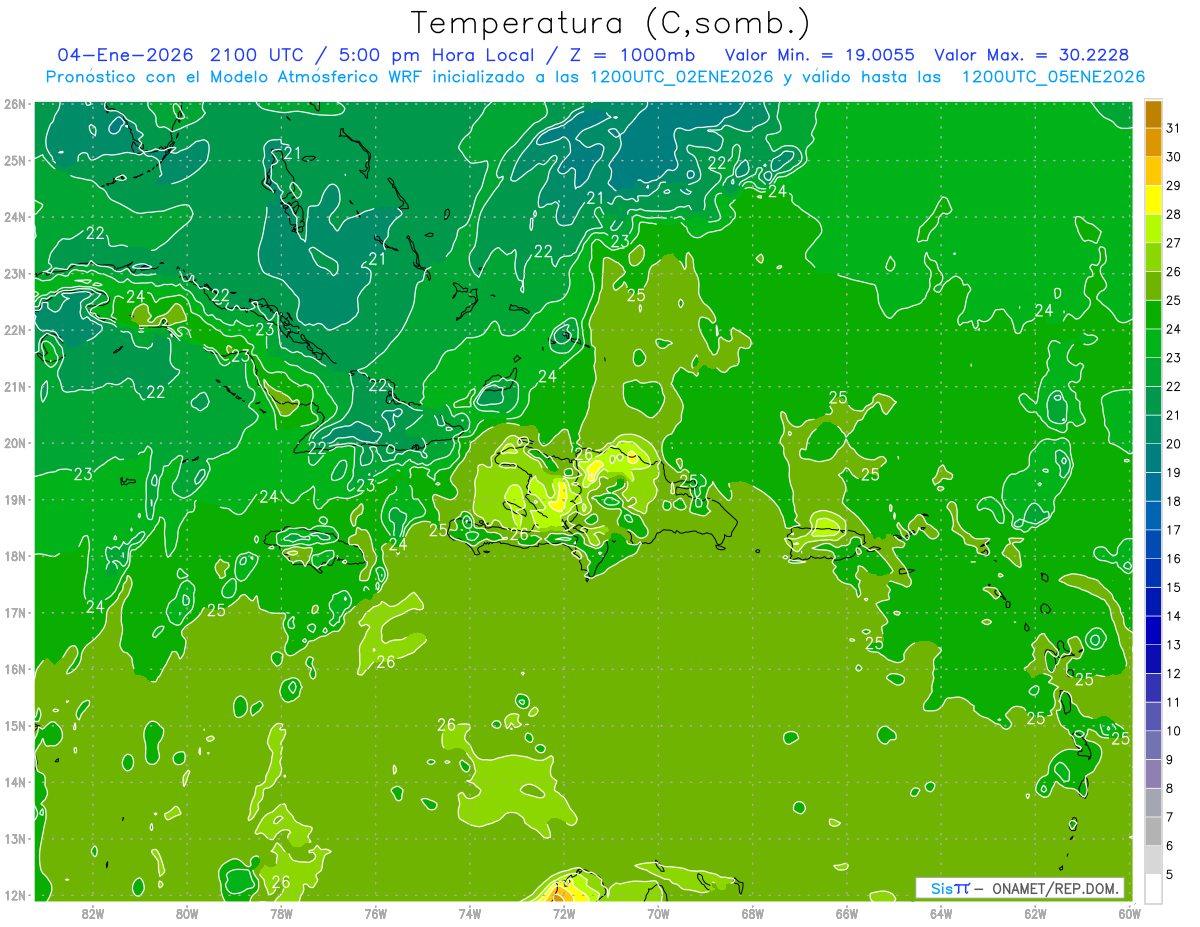Pick the brown-orange swatch at the legend top
Image resolution: width=1200 pixels, height=927 pixels.
pyautogui.click(x=1154, y=113)
